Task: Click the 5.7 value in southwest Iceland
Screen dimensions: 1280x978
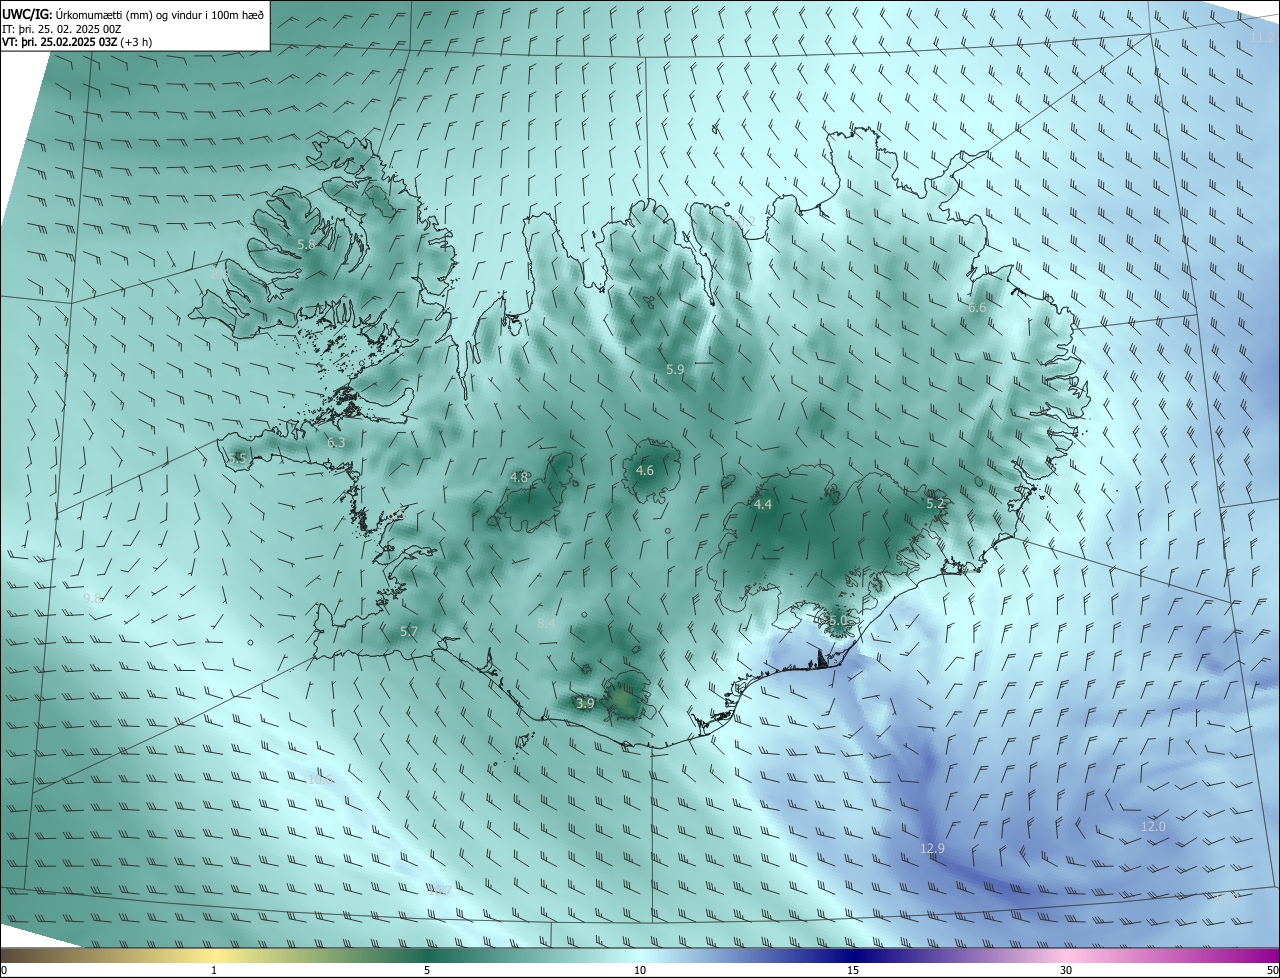Action: [408, 631]
